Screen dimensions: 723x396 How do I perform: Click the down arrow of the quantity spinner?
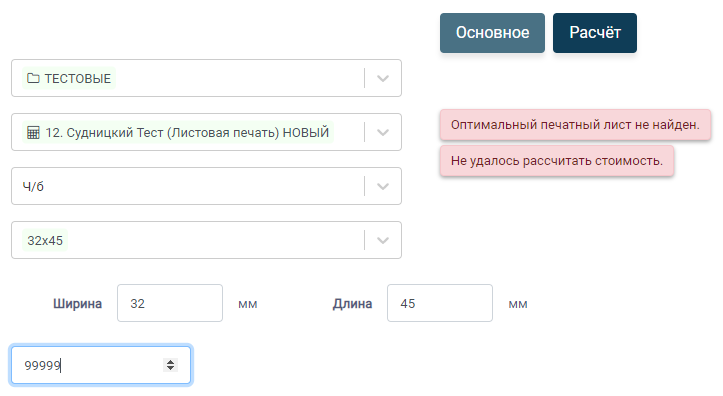[x=171, y=368]
